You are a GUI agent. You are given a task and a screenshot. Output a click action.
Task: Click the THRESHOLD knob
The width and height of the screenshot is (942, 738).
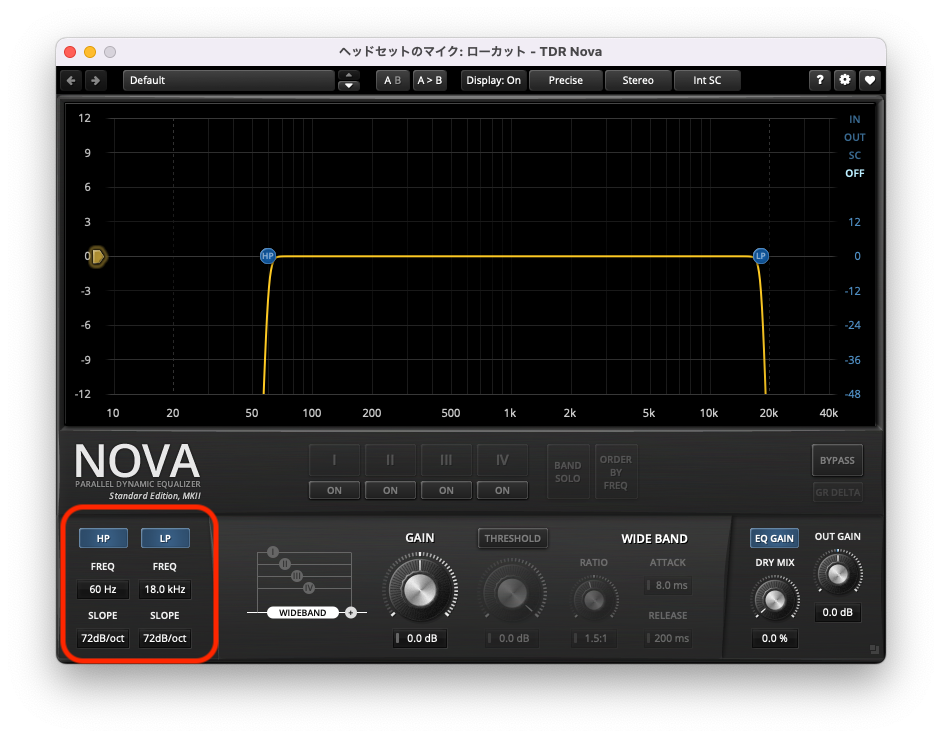(x=512, y=593)
